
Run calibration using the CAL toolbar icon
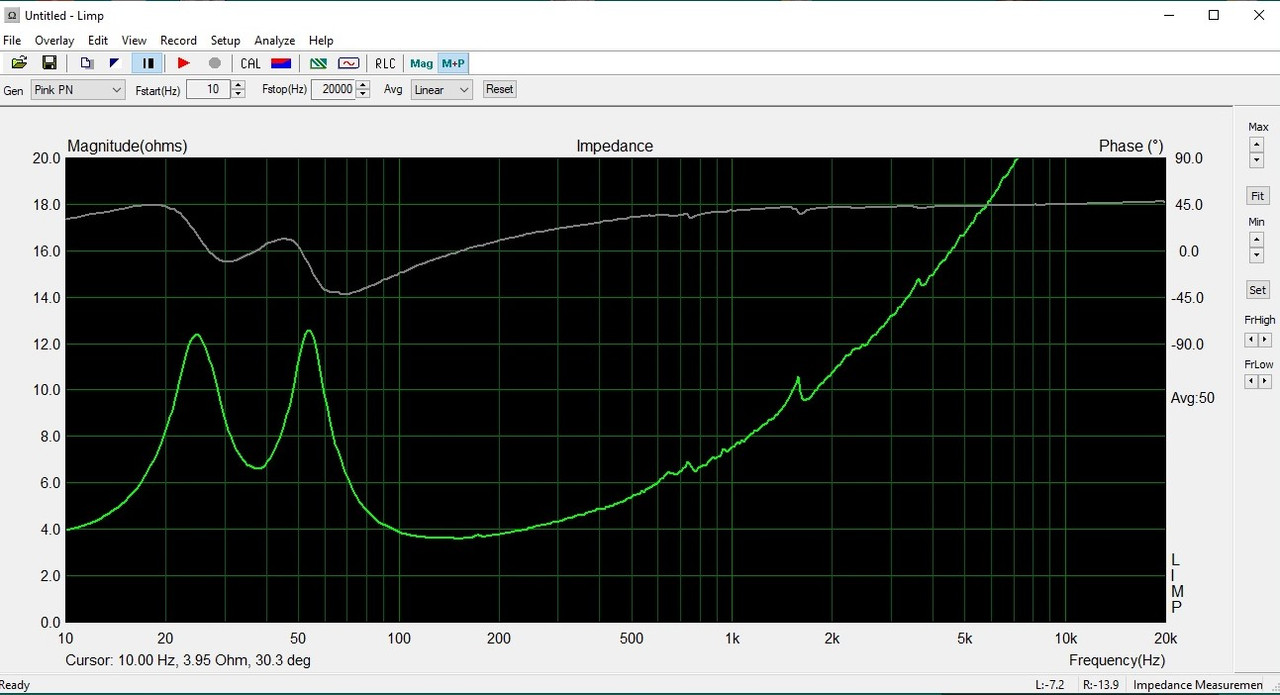[250, 63]
